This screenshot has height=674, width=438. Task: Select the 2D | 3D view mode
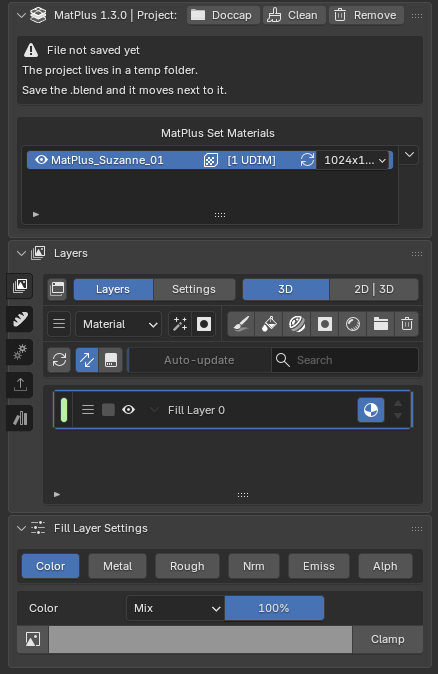(x=374, y=289)
